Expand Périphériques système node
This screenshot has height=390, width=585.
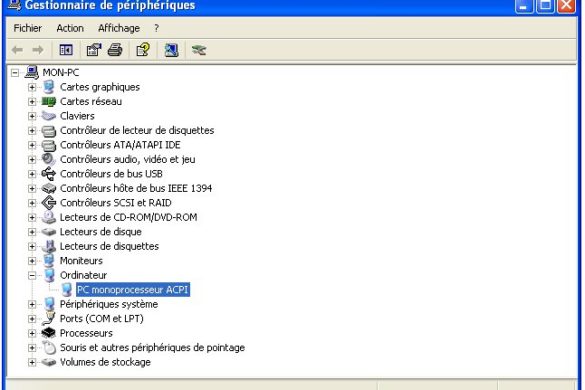pyautogui.click(x=32, y=305)
